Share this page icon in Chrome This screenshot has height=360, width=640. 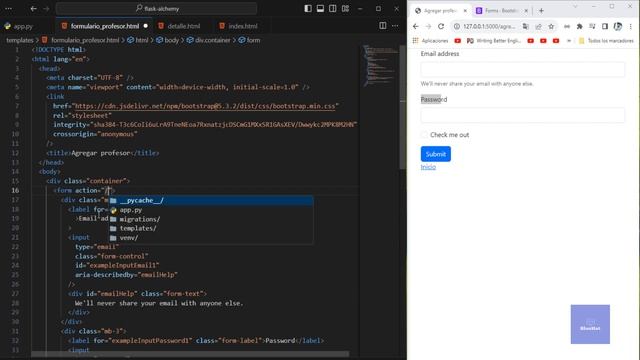pos(538,26)
